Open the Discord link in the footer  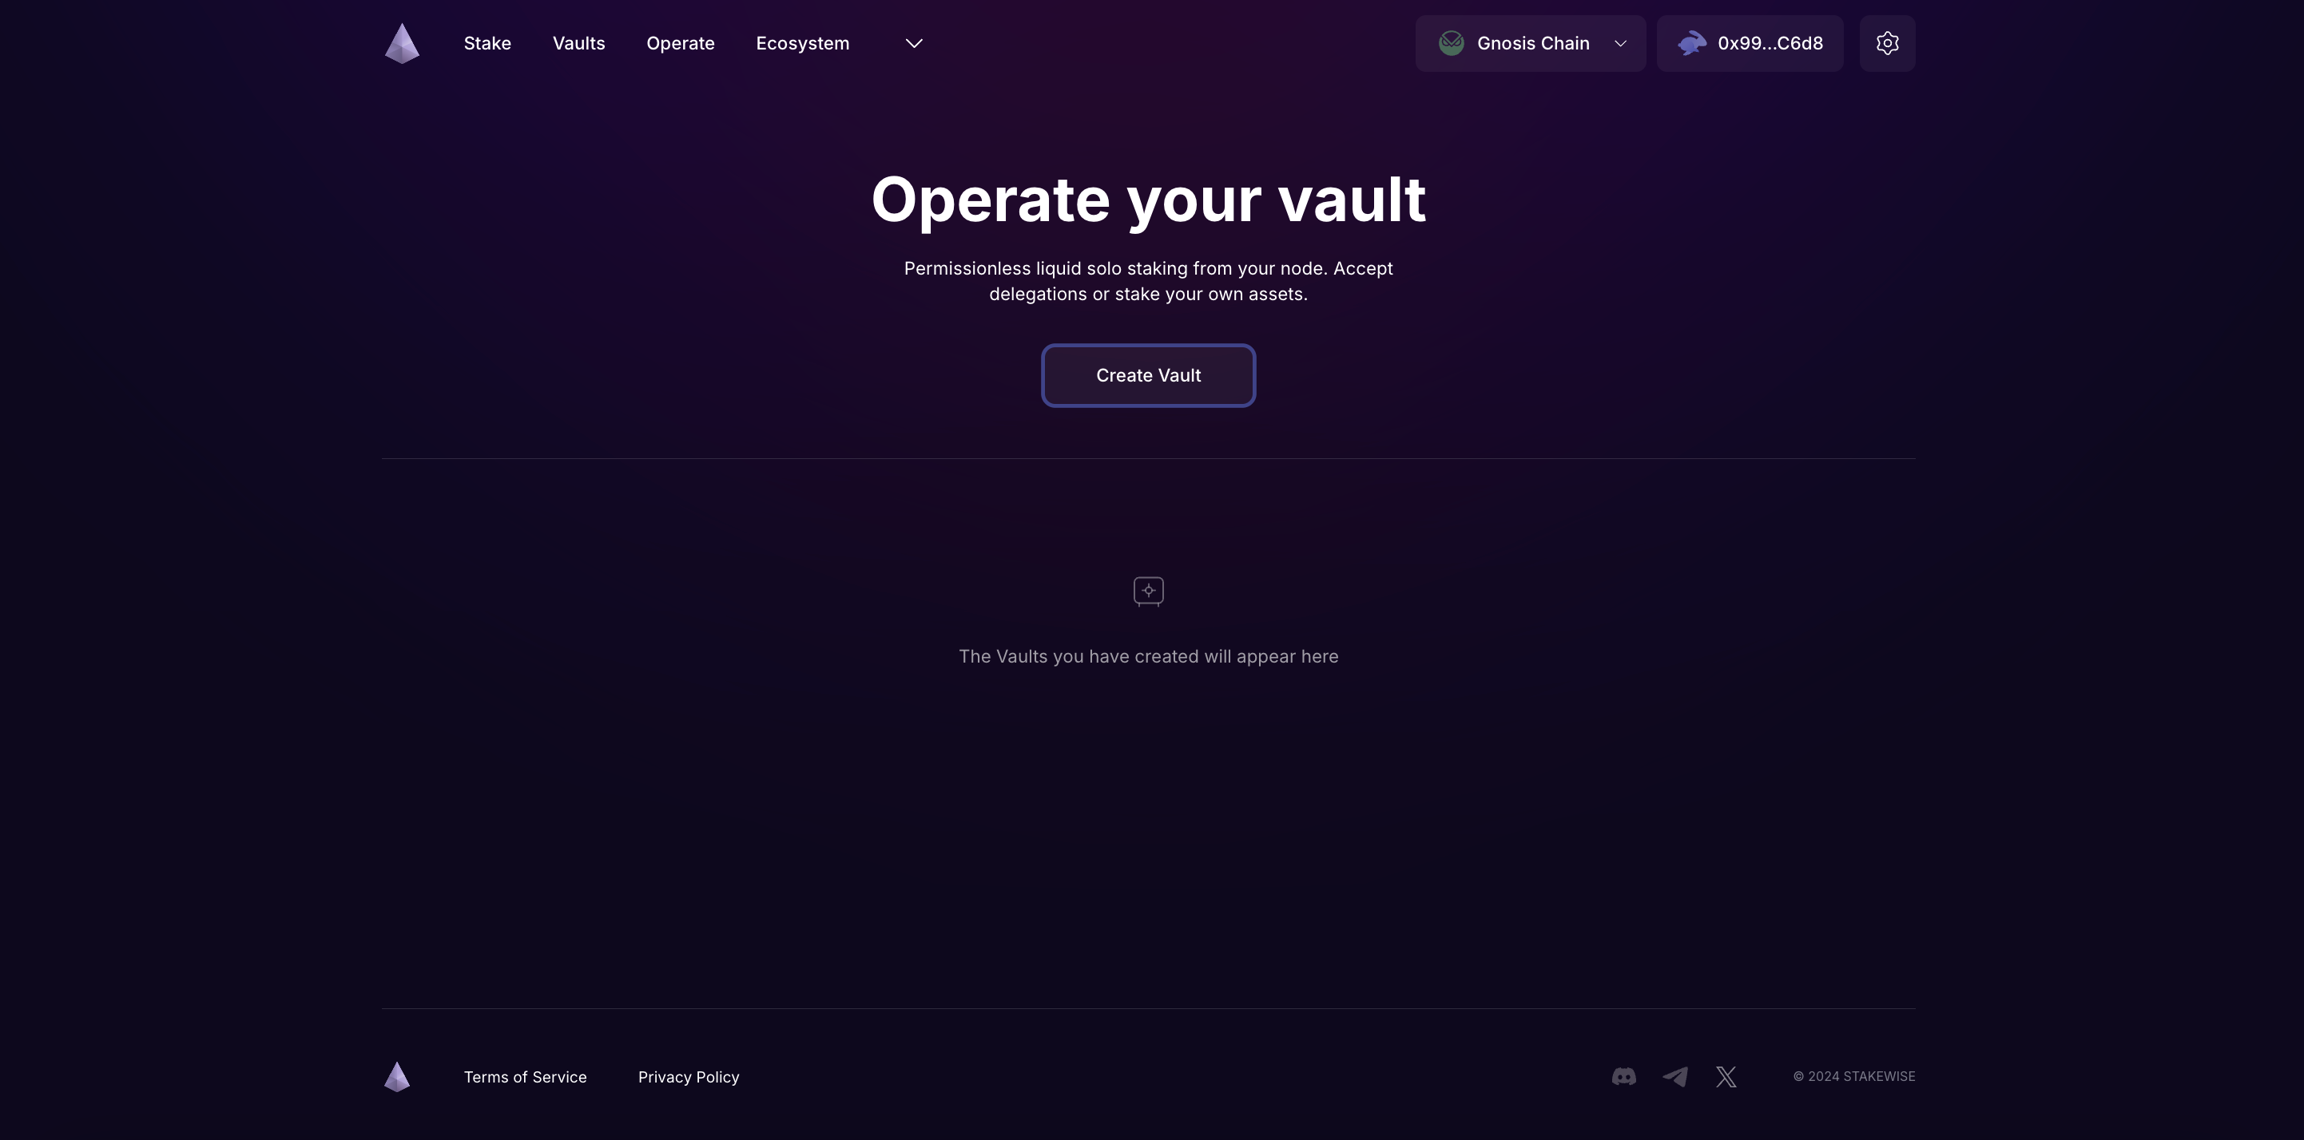[1623, 1076]
